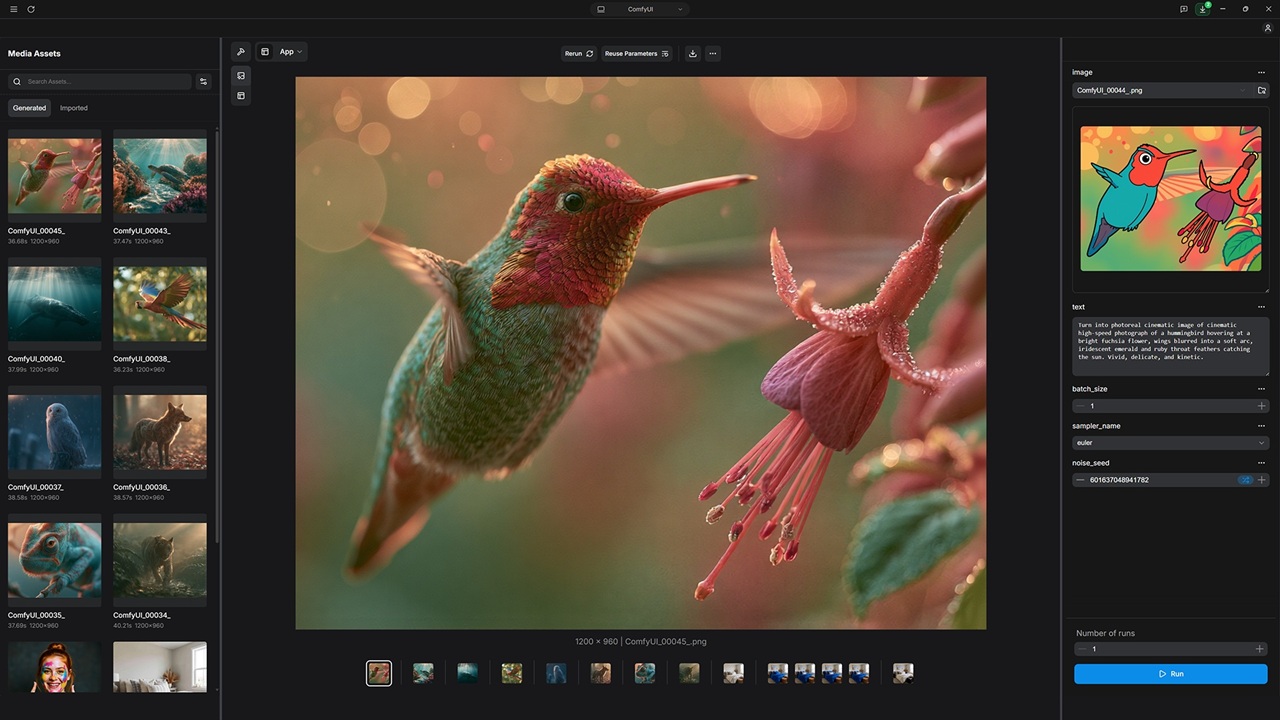Select the ComfyUI_00037_ owl thumbnail
Screen dimensions: 1280x720
tap(54, 432)
